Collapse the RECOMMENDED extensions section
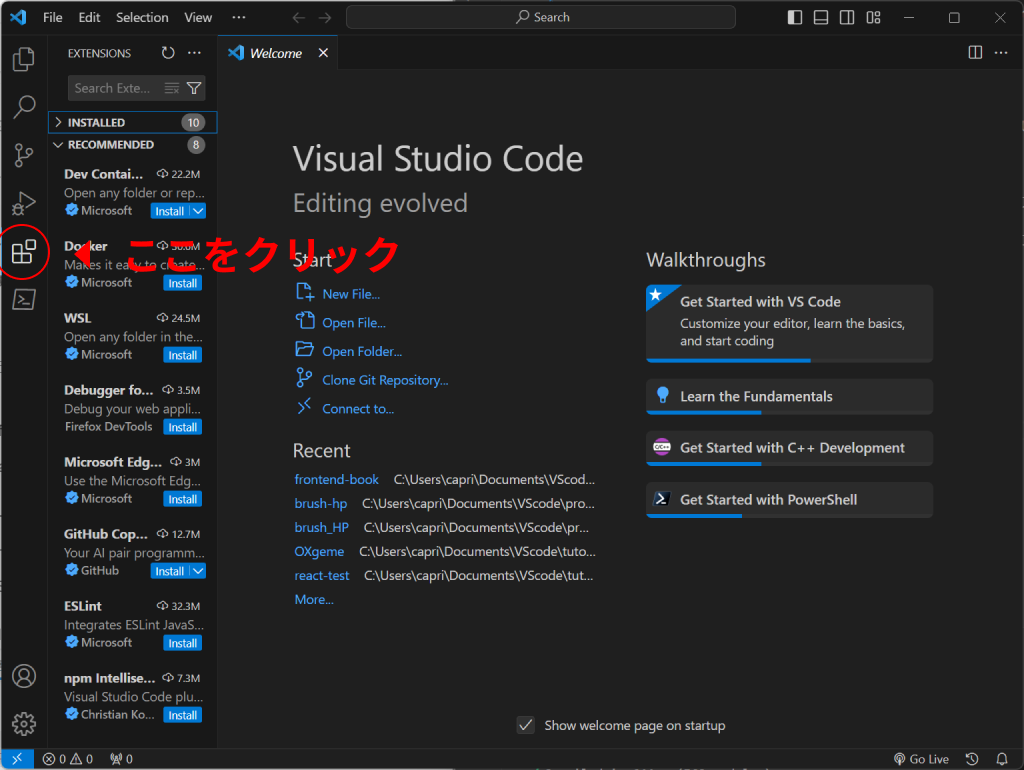This screenshot has height=770, width=1024. click(x=133, y=144)
